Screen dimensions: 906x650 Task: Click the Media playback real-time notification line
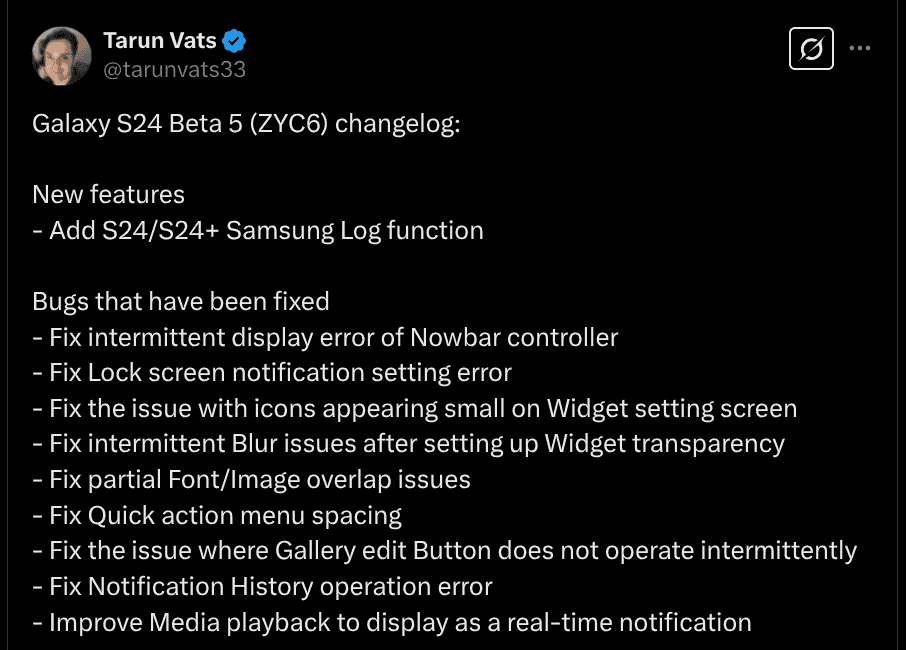pyautogui.click(x=392, y=622)
